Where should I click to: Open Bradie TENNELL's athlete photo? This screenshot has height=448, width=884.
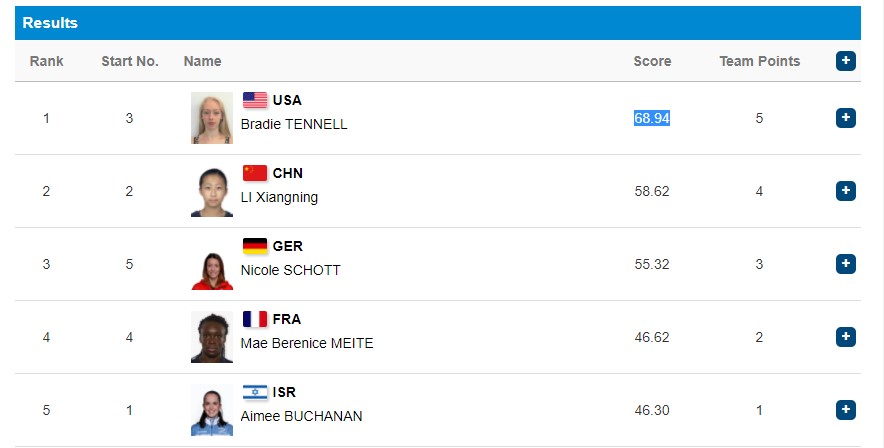pos(212,118)
